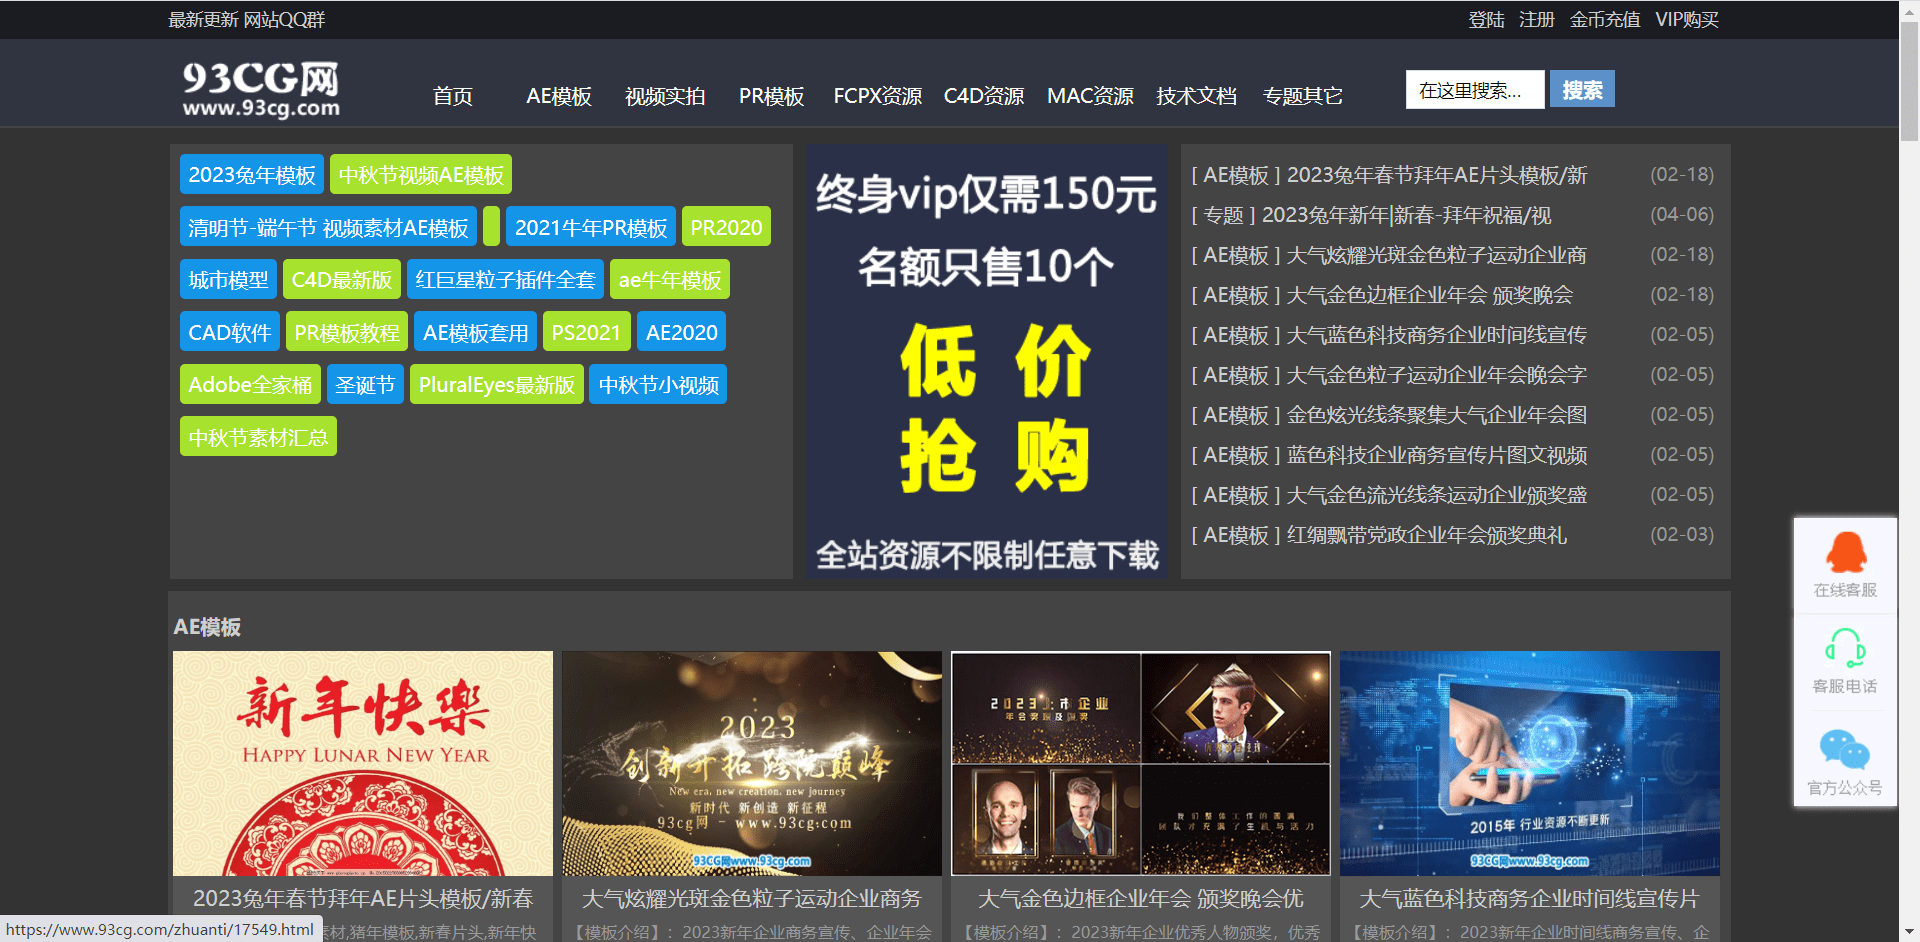Open title link 大气金色边框企业年会 颁奖晚会优
The image size is (1920, 942).
tap(1141, 899)
